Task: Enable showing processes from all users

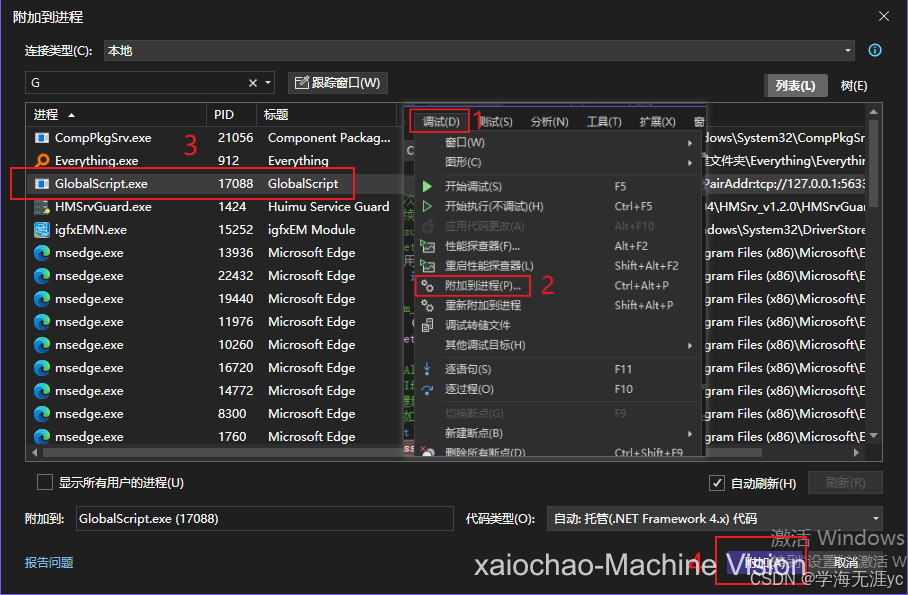Action: pyautogui.click(x=45, y=483)
